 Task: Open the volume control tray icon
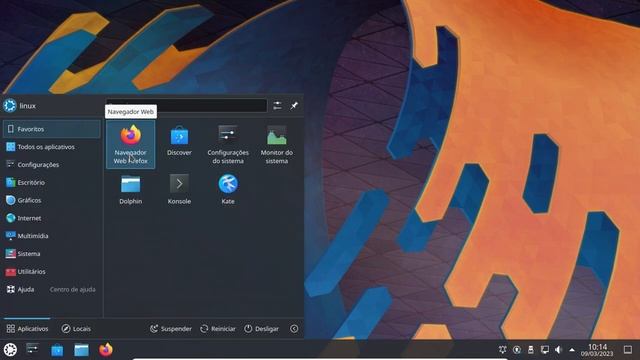[x=558, y=350]
